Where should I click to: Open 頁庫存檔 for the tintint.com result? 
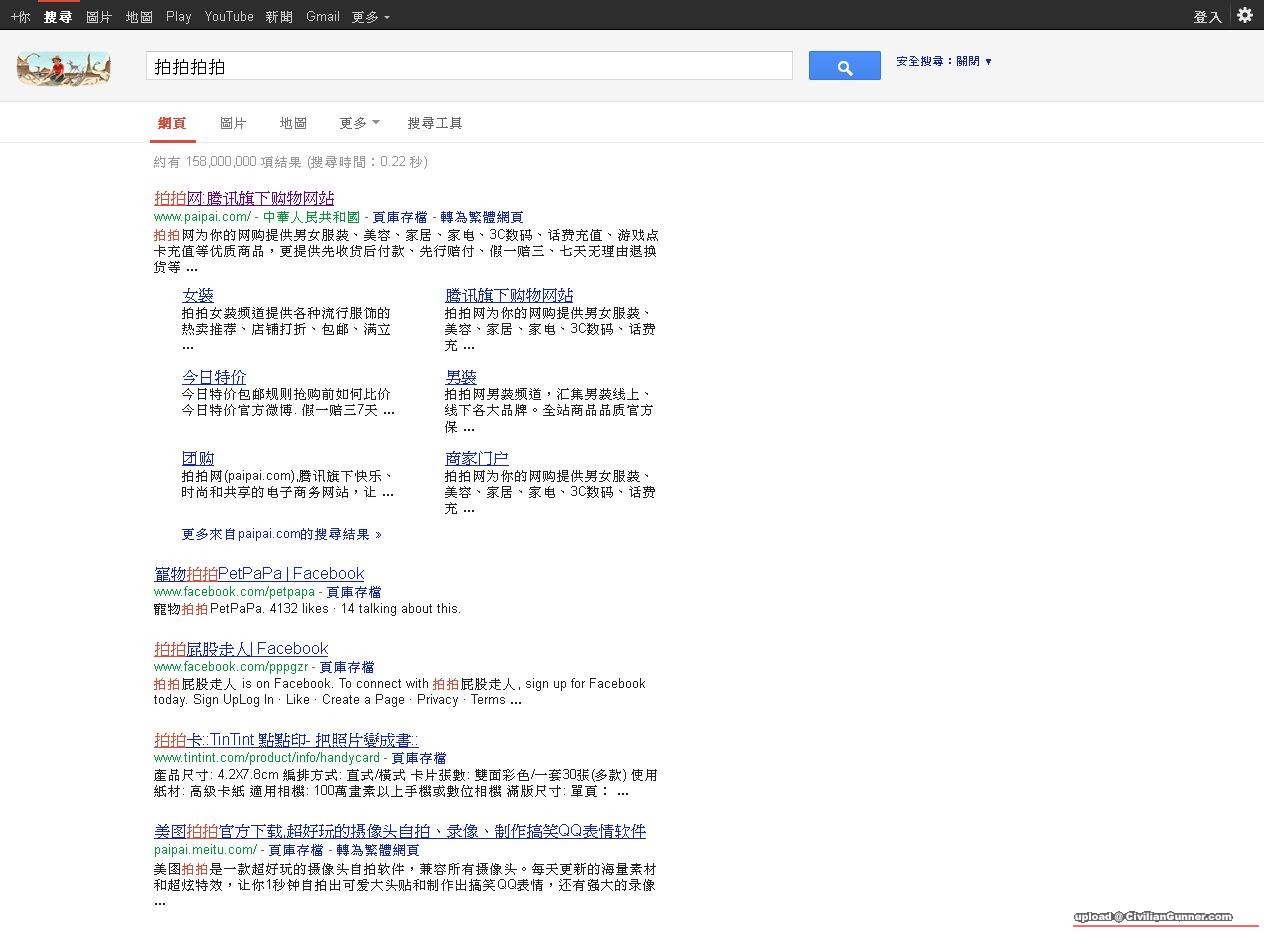418,758
